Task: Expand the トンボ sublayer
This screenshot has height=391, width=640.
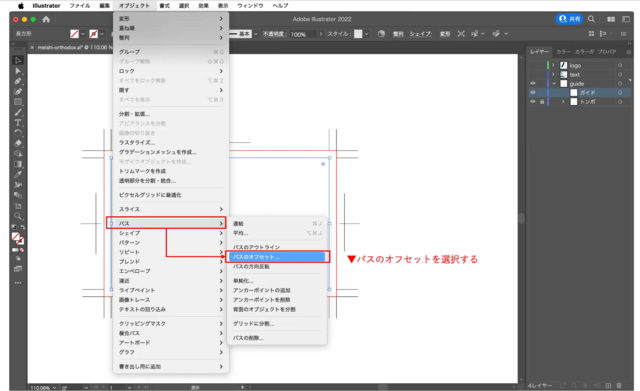Action: [x=563, y=102]
